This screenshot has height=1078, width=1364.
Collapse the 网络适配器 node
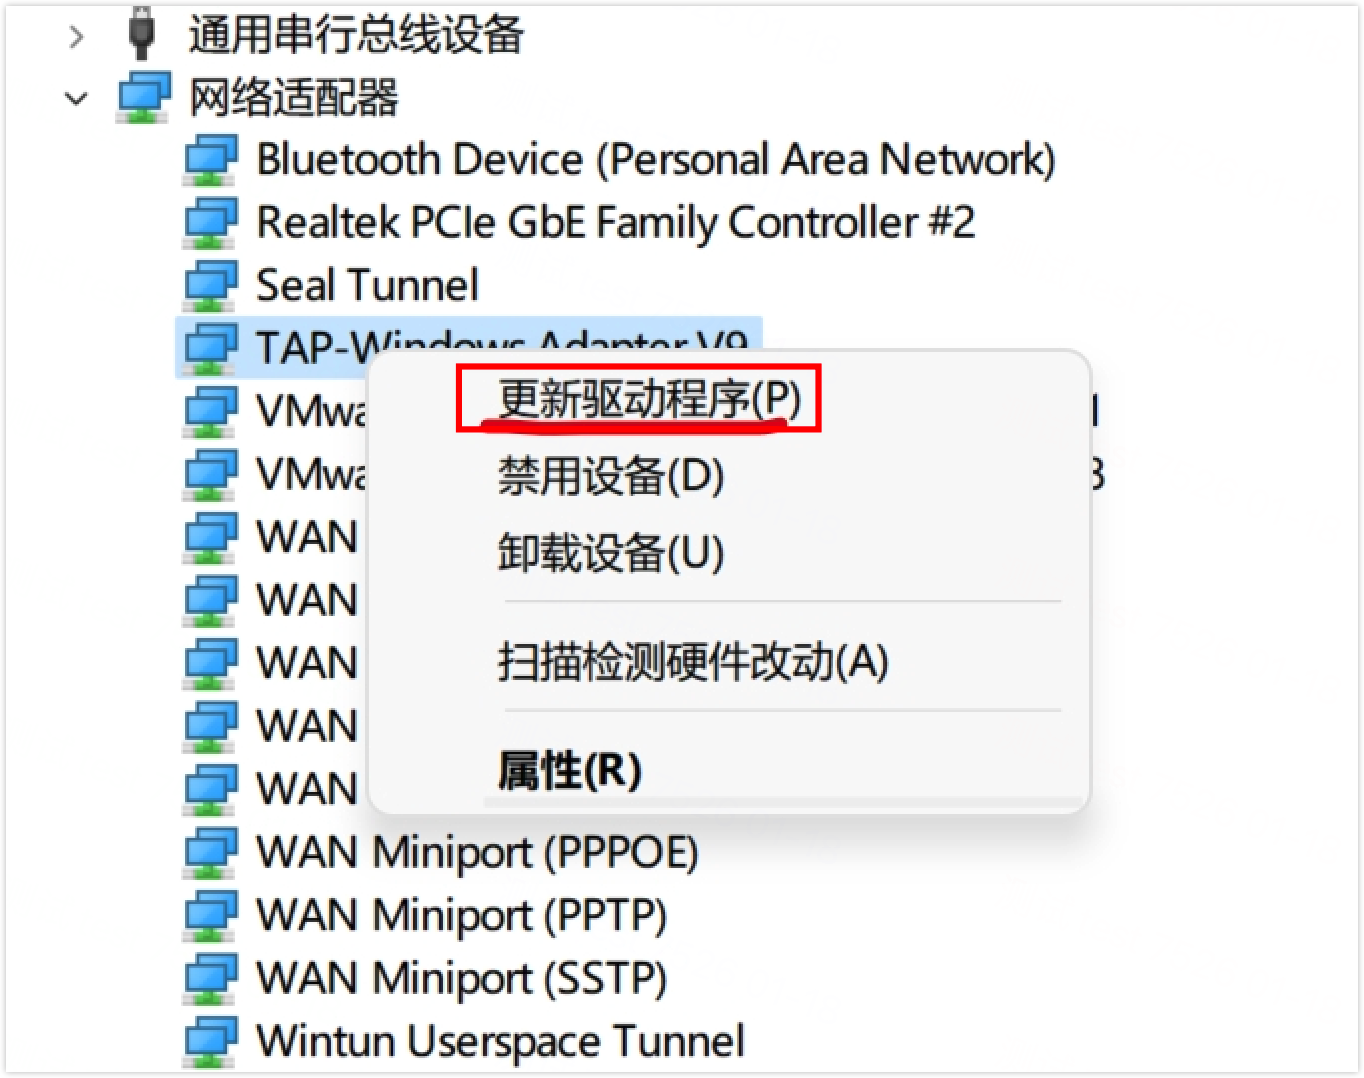pyautogui.click(x=76, y=98)
